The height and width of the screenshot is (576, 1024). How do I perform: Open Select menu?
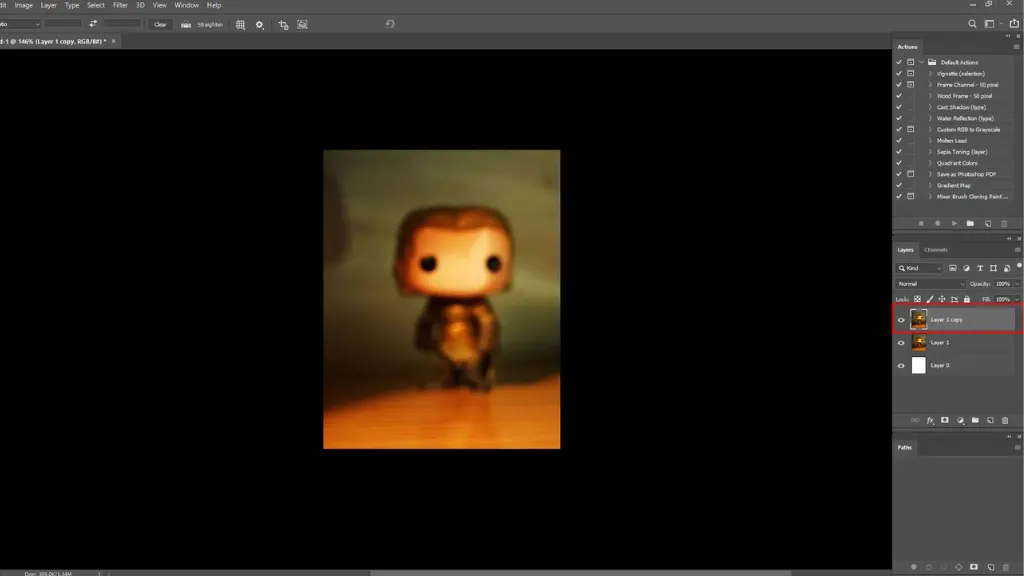96,5
